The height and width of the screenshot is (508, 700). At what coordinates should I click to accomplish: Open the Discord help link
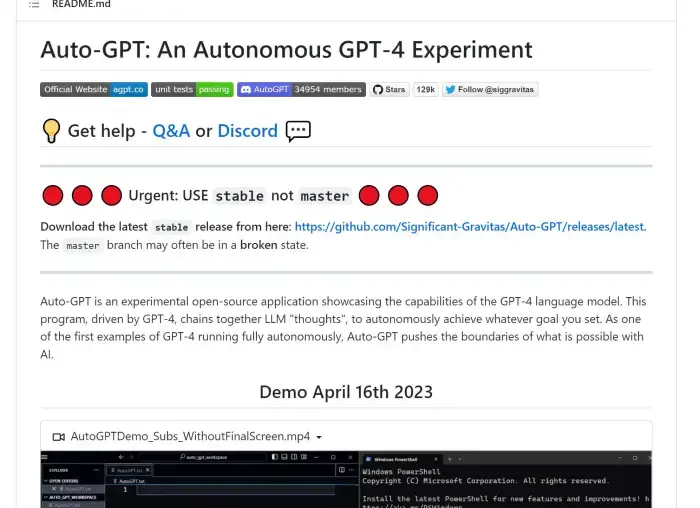pos(247,131)
